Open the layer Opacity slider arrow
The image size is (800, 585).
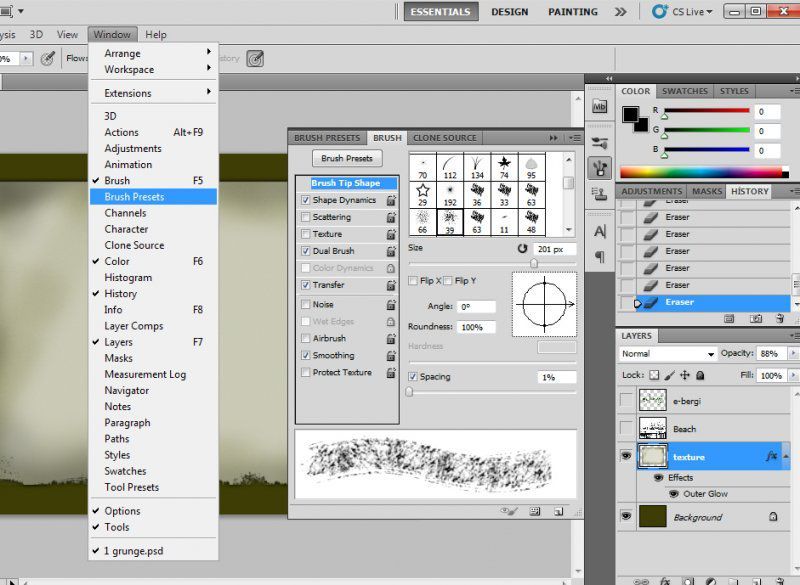tap(794, 354)
